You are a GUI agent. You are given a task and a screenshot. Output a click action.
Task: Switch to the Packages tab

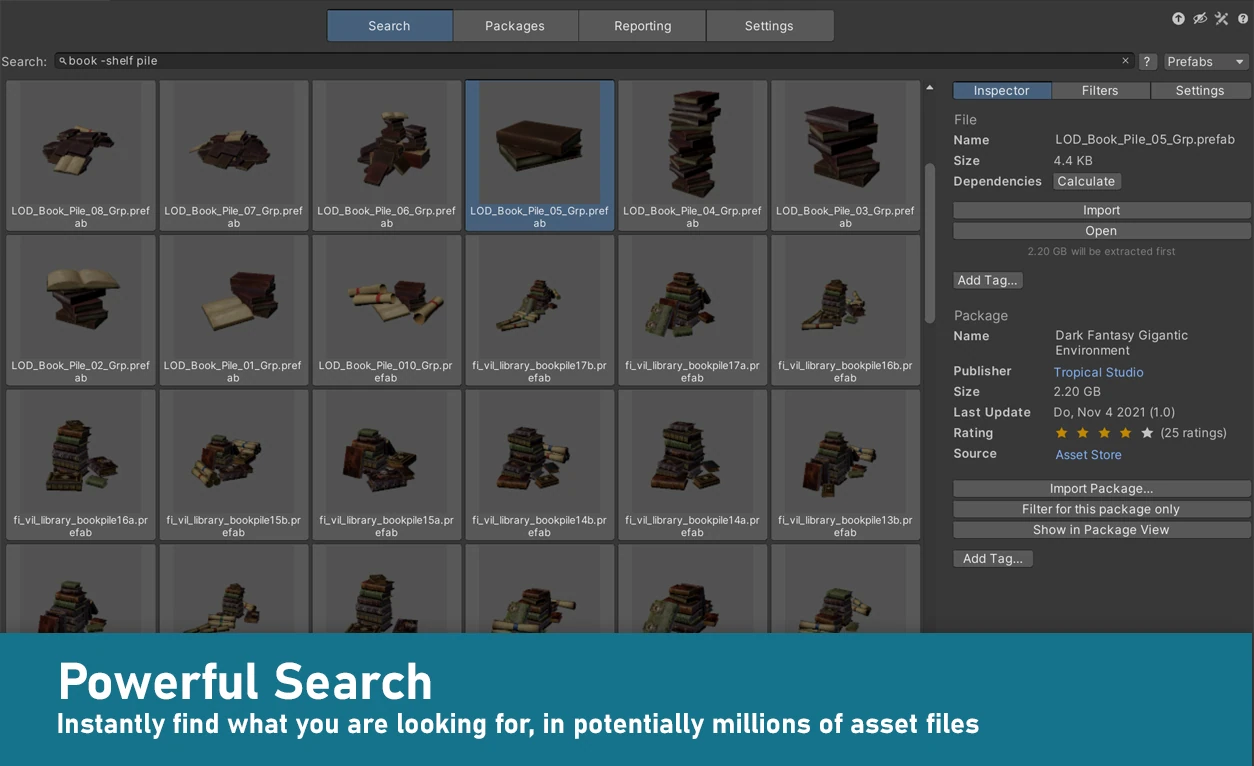515,26
